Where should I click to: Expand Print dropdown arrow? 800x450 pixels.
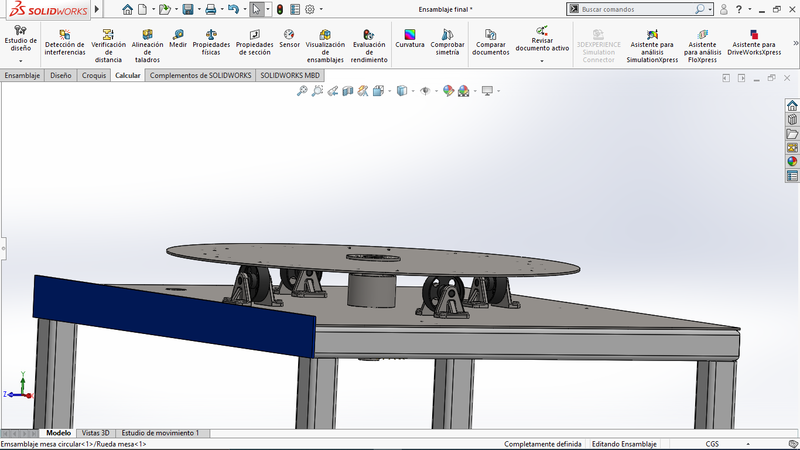coord(222,9)
